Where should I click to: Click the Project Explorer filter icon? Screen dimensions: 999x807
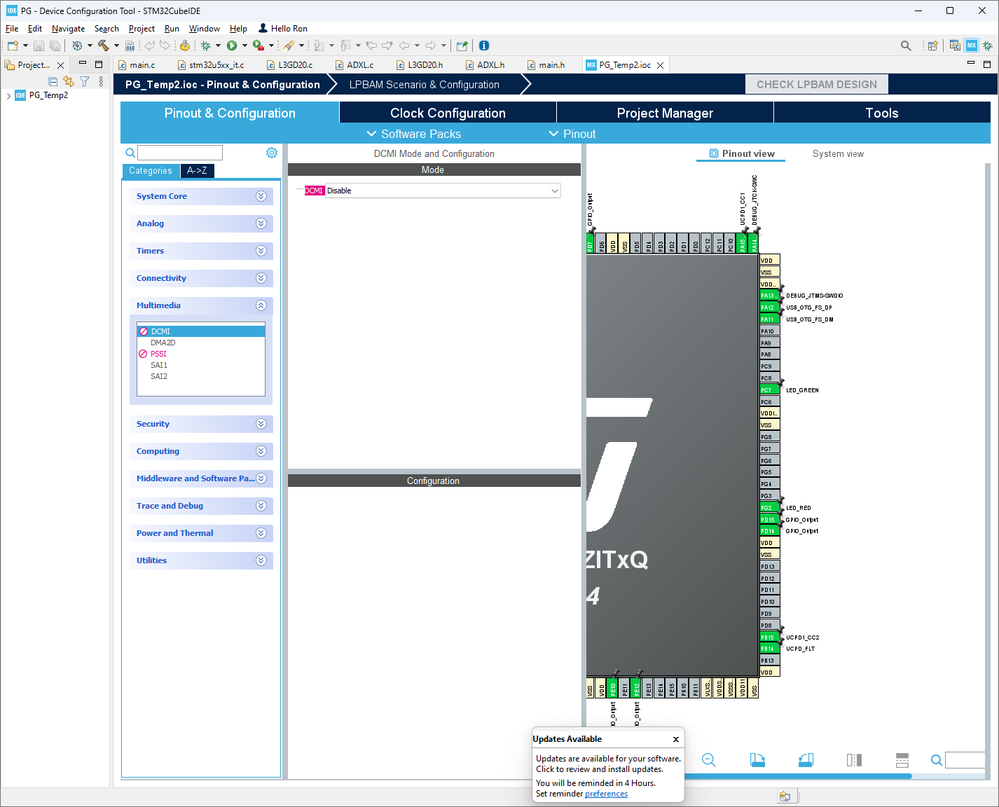[x=84, y=82]
